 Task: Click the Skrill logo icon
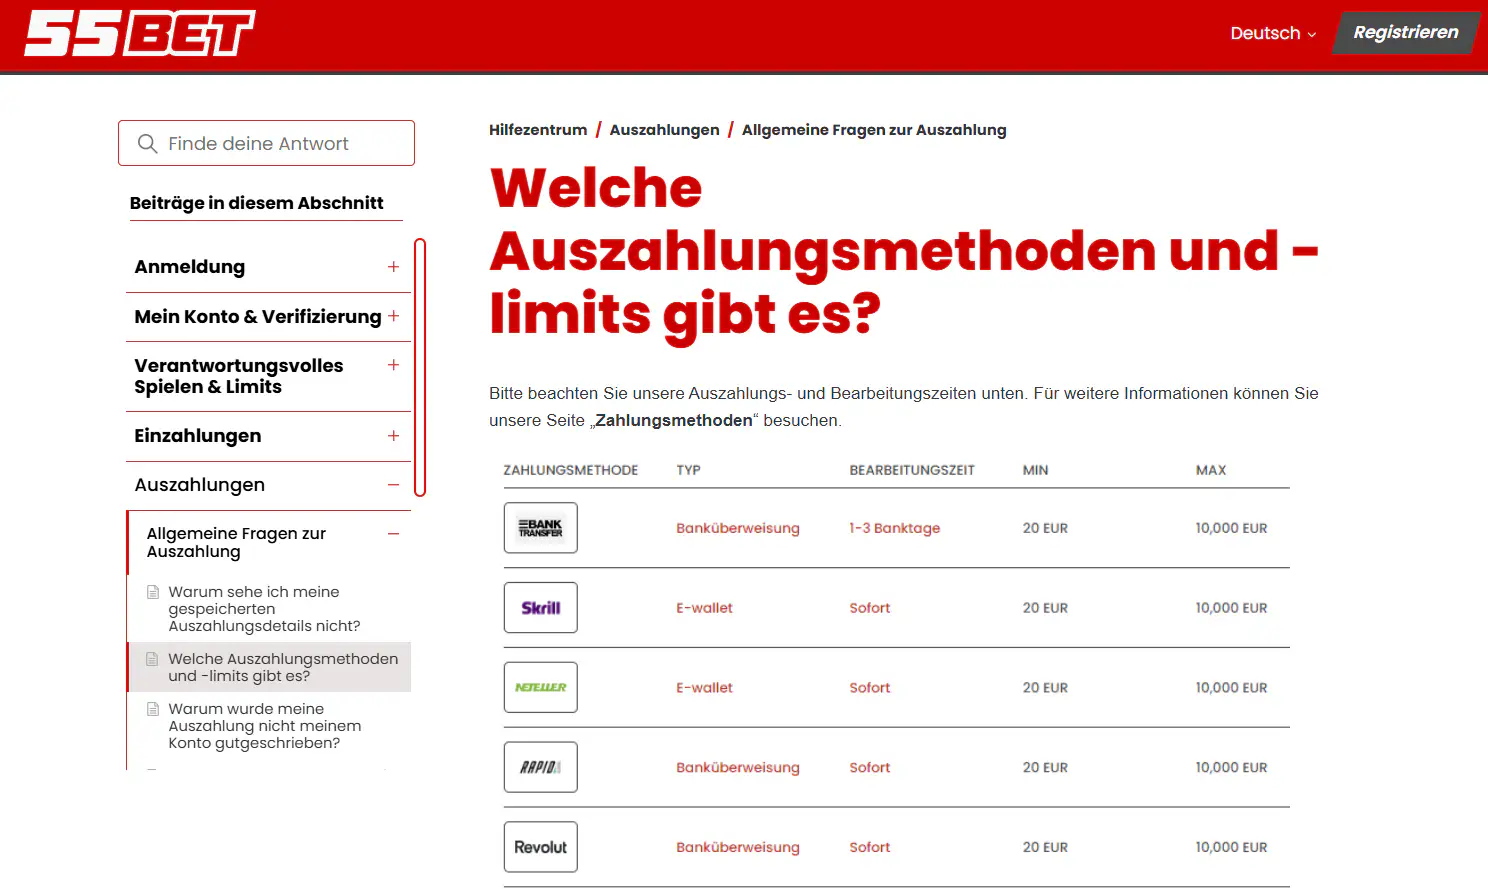coord(541,608)
